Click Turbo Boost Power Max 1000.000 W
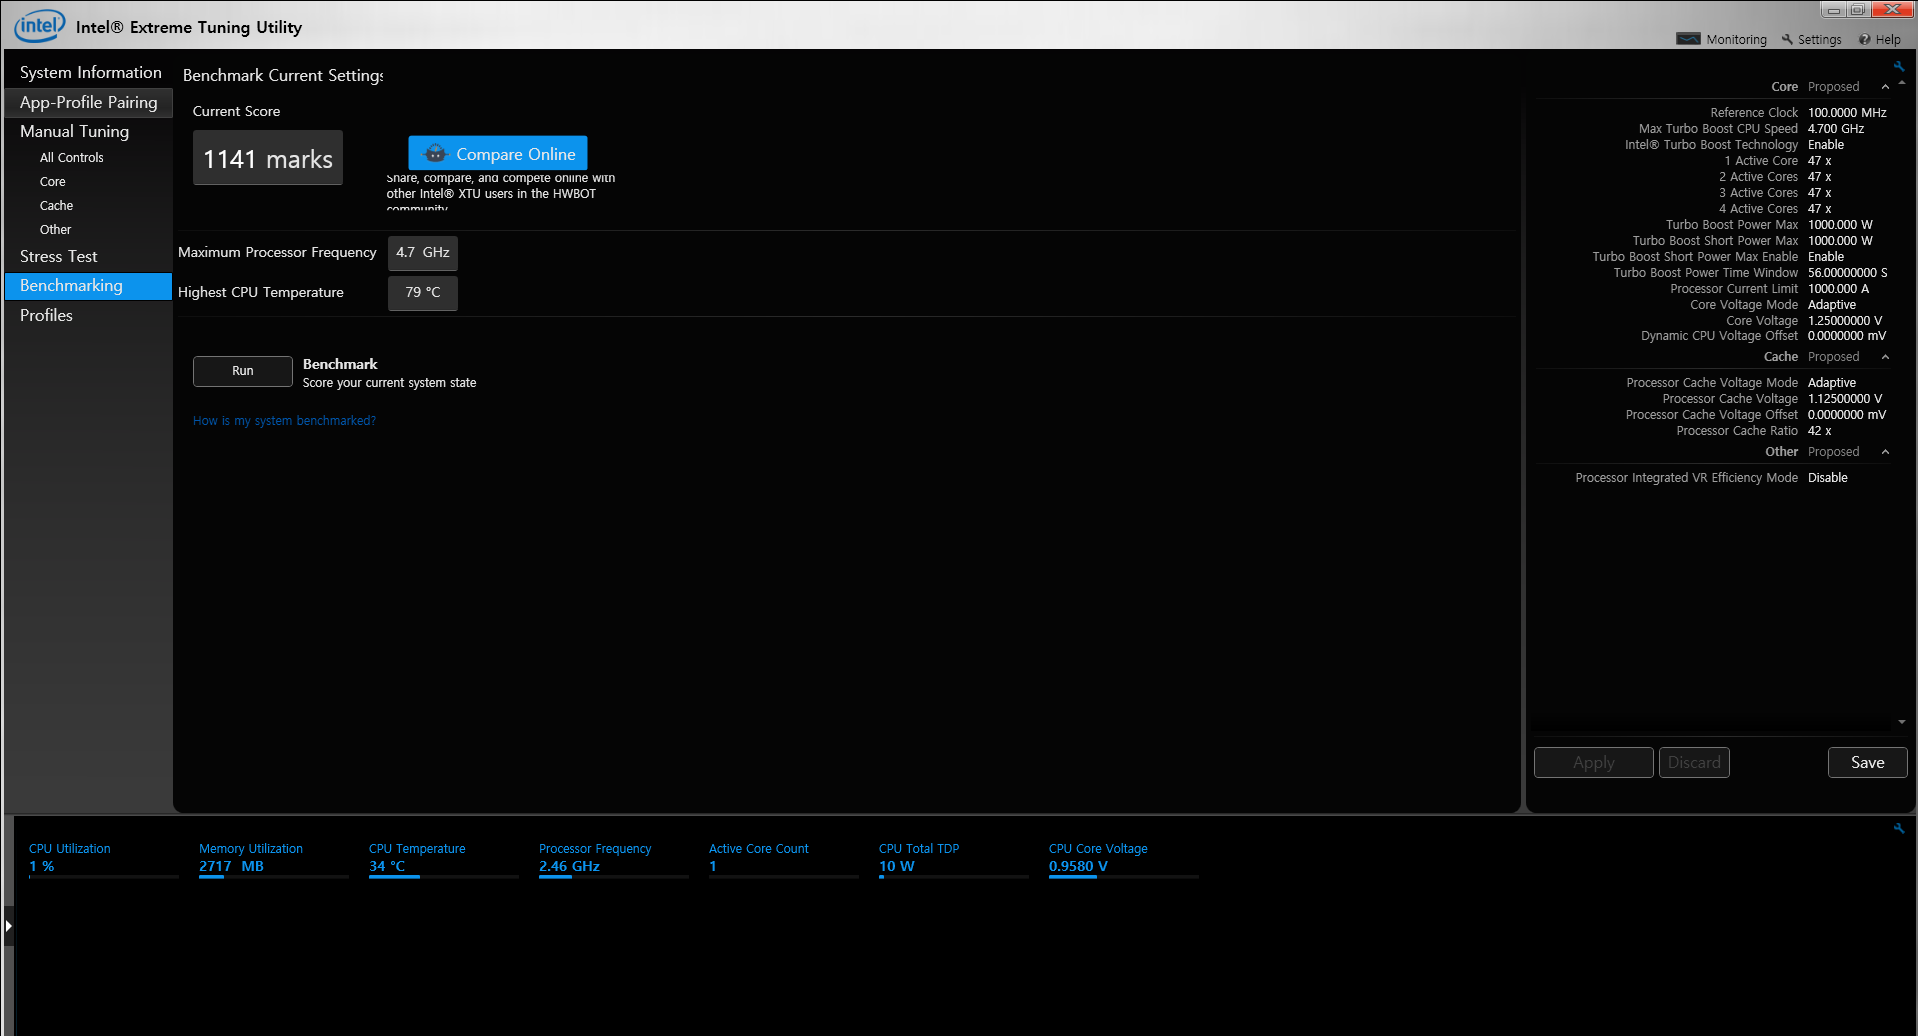This screenshot has width=1918, height=1036. click(1840, 225)
